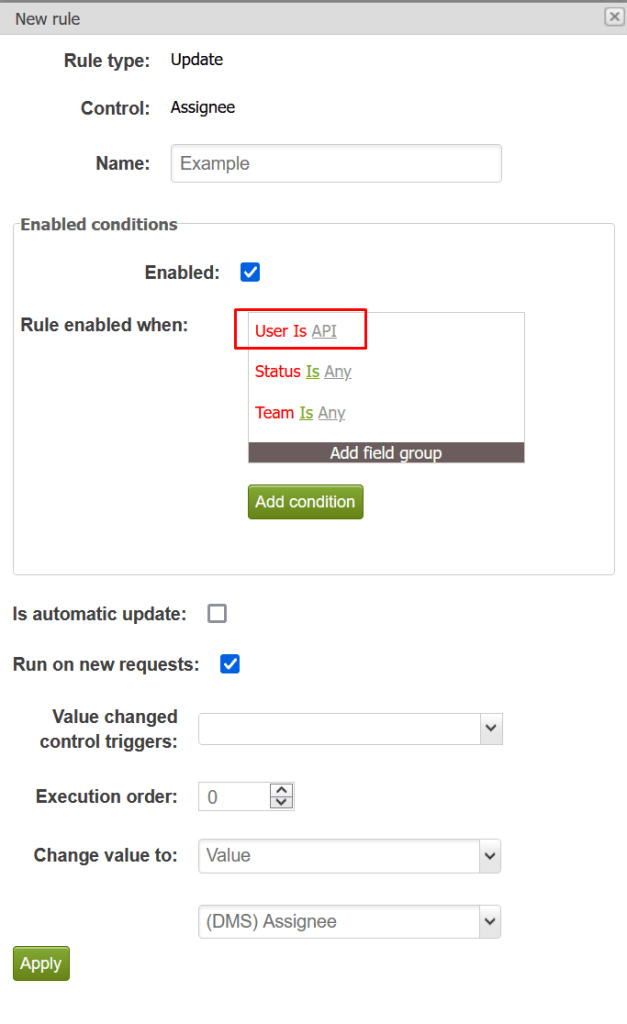Enable the "Enabled" checkbox

tap(250, 271)
